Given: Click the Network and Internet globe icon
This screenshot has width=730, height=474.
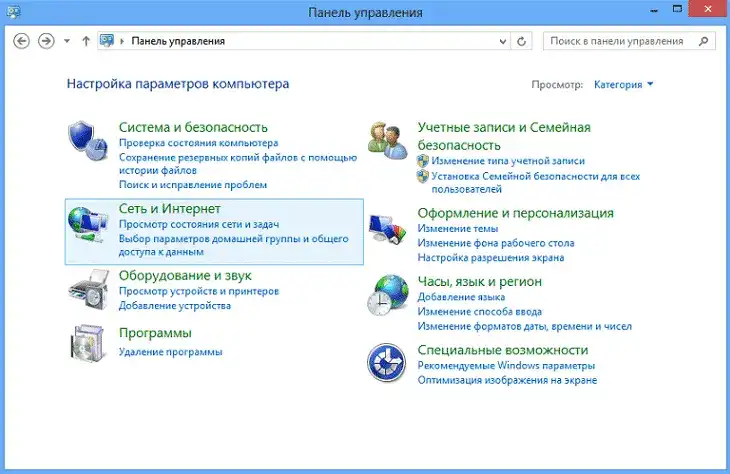Looking at the screenshot, I should pyautogui.click(x=88, y=225).
